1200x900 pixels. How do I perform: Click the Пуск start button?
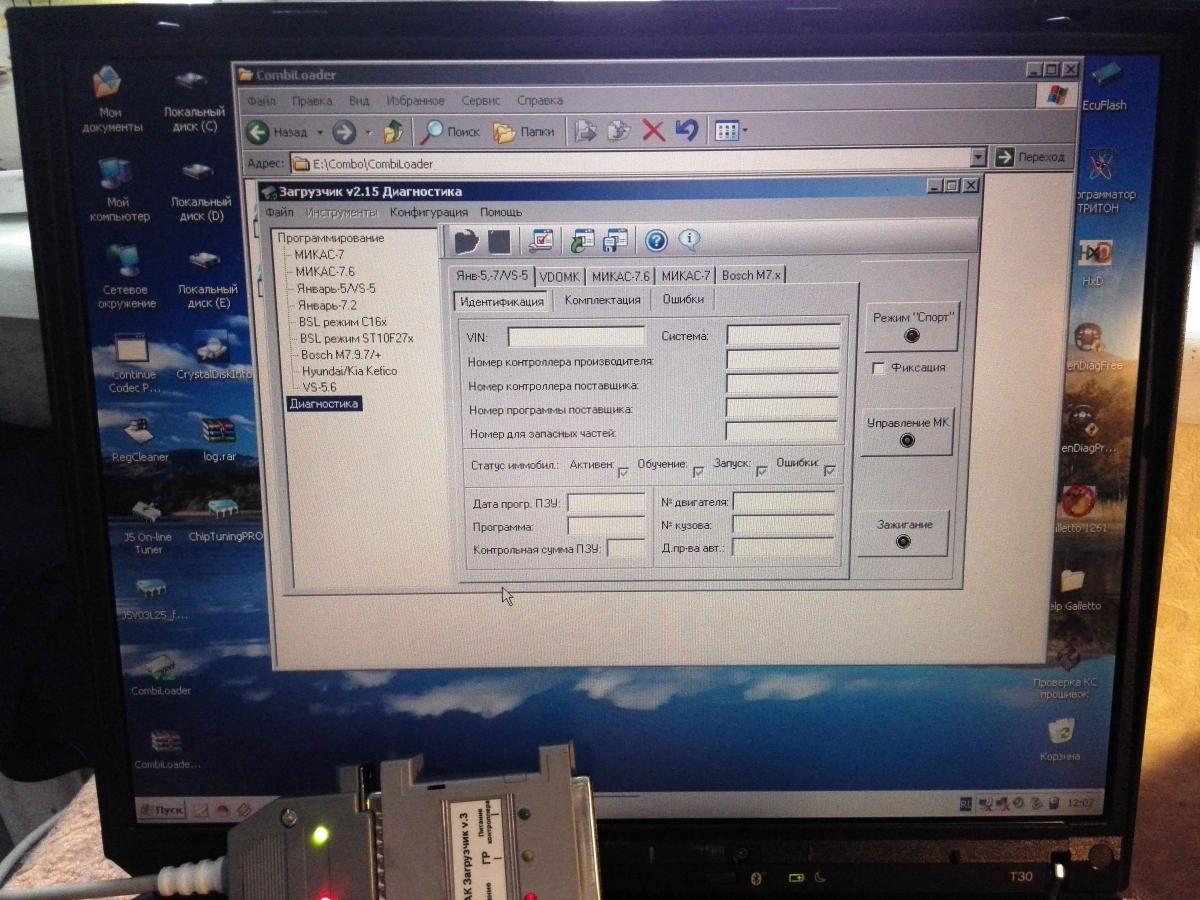[x=160, y=809]
